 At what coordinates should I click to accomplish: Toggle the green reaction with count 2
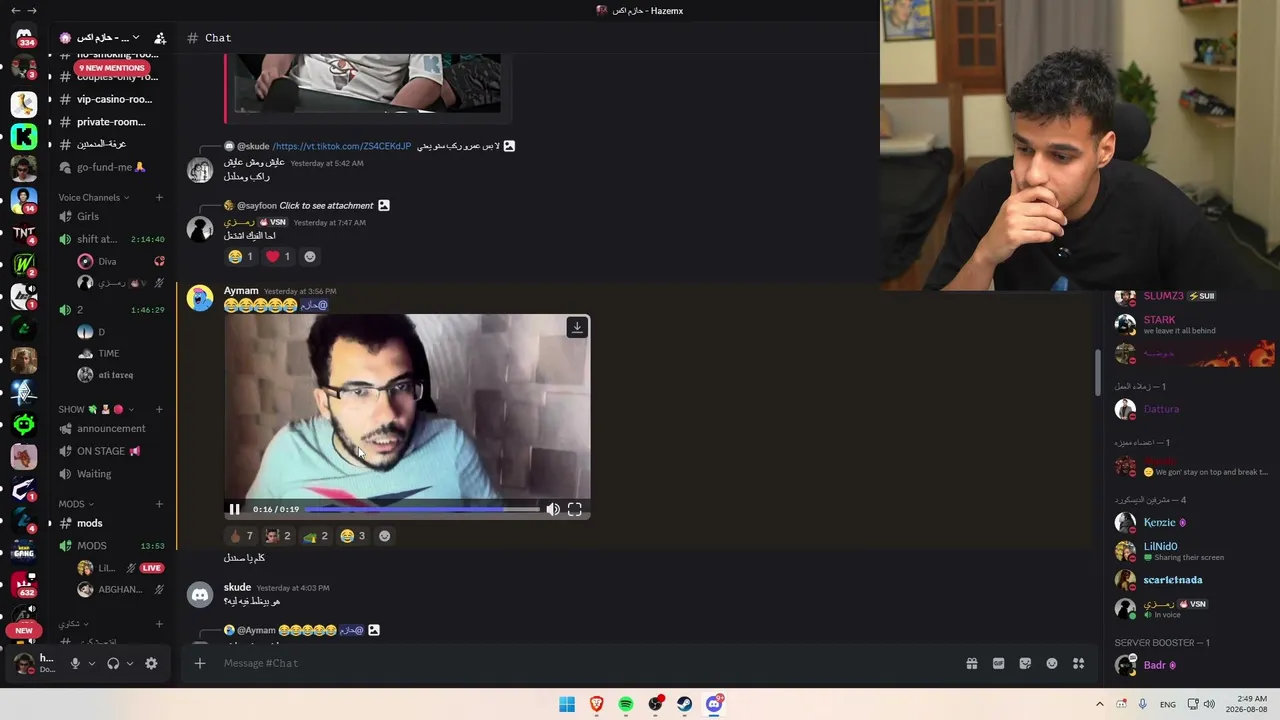316,536
